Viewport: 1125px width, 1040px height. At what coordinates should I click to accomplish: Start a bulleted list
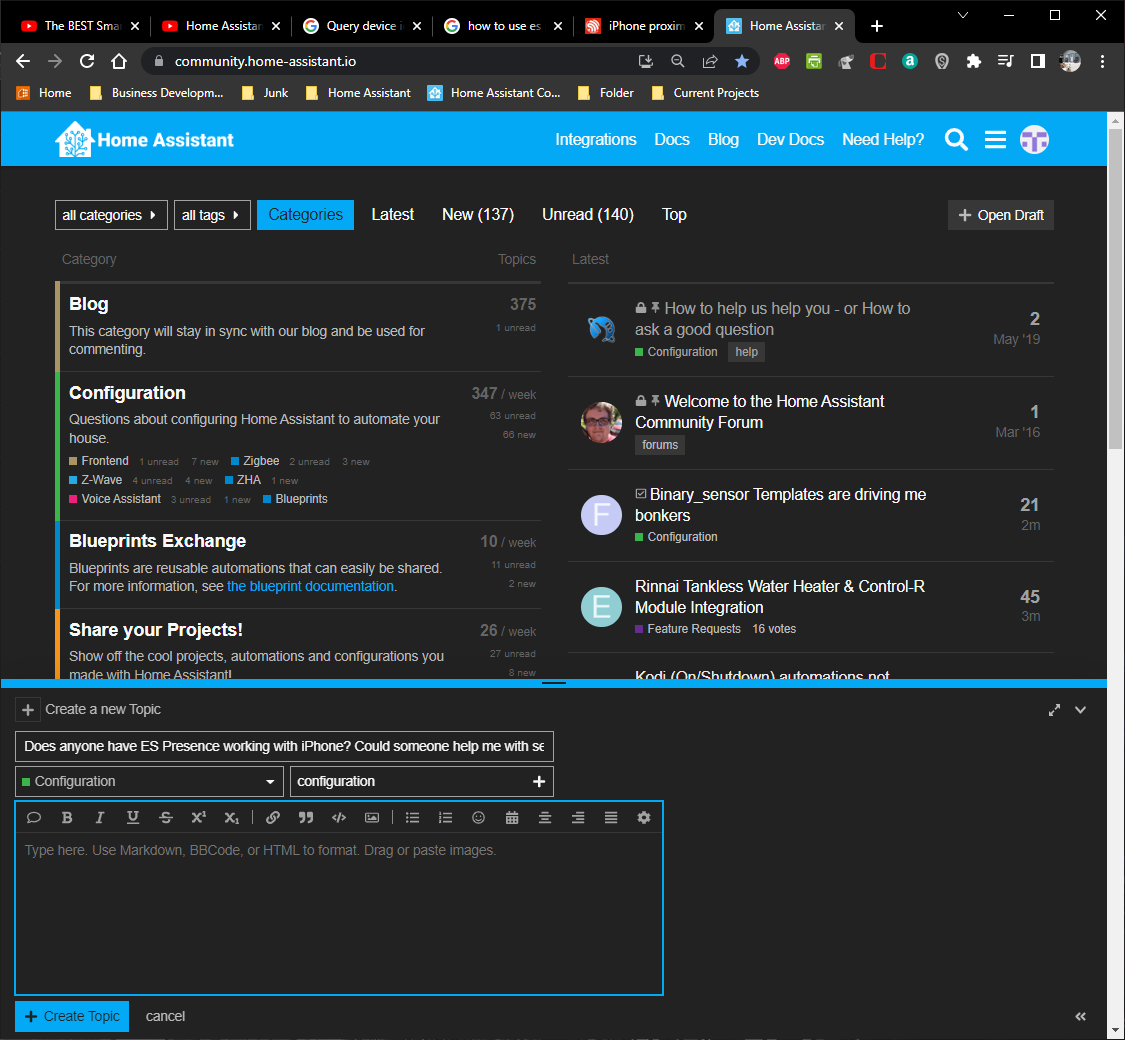[413, 818]
